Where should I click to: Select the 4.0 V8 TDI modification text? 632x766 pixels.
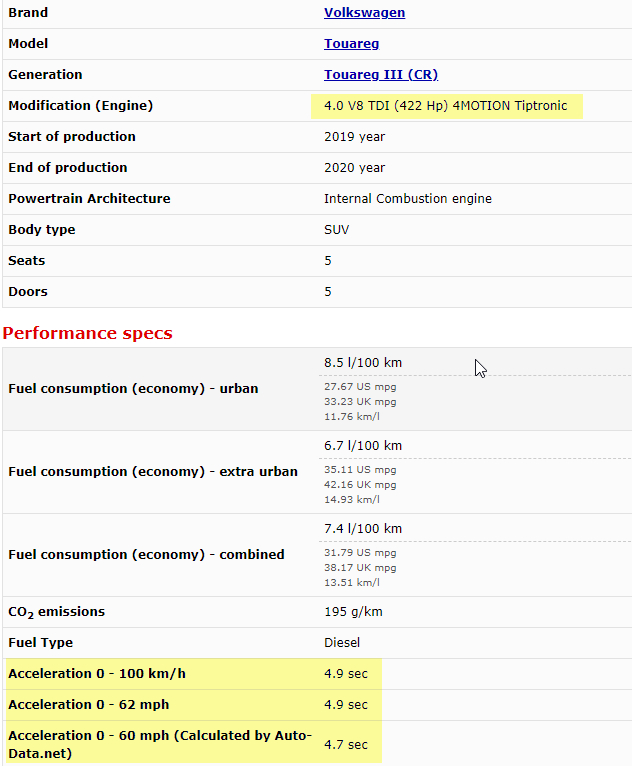(445, 106)
